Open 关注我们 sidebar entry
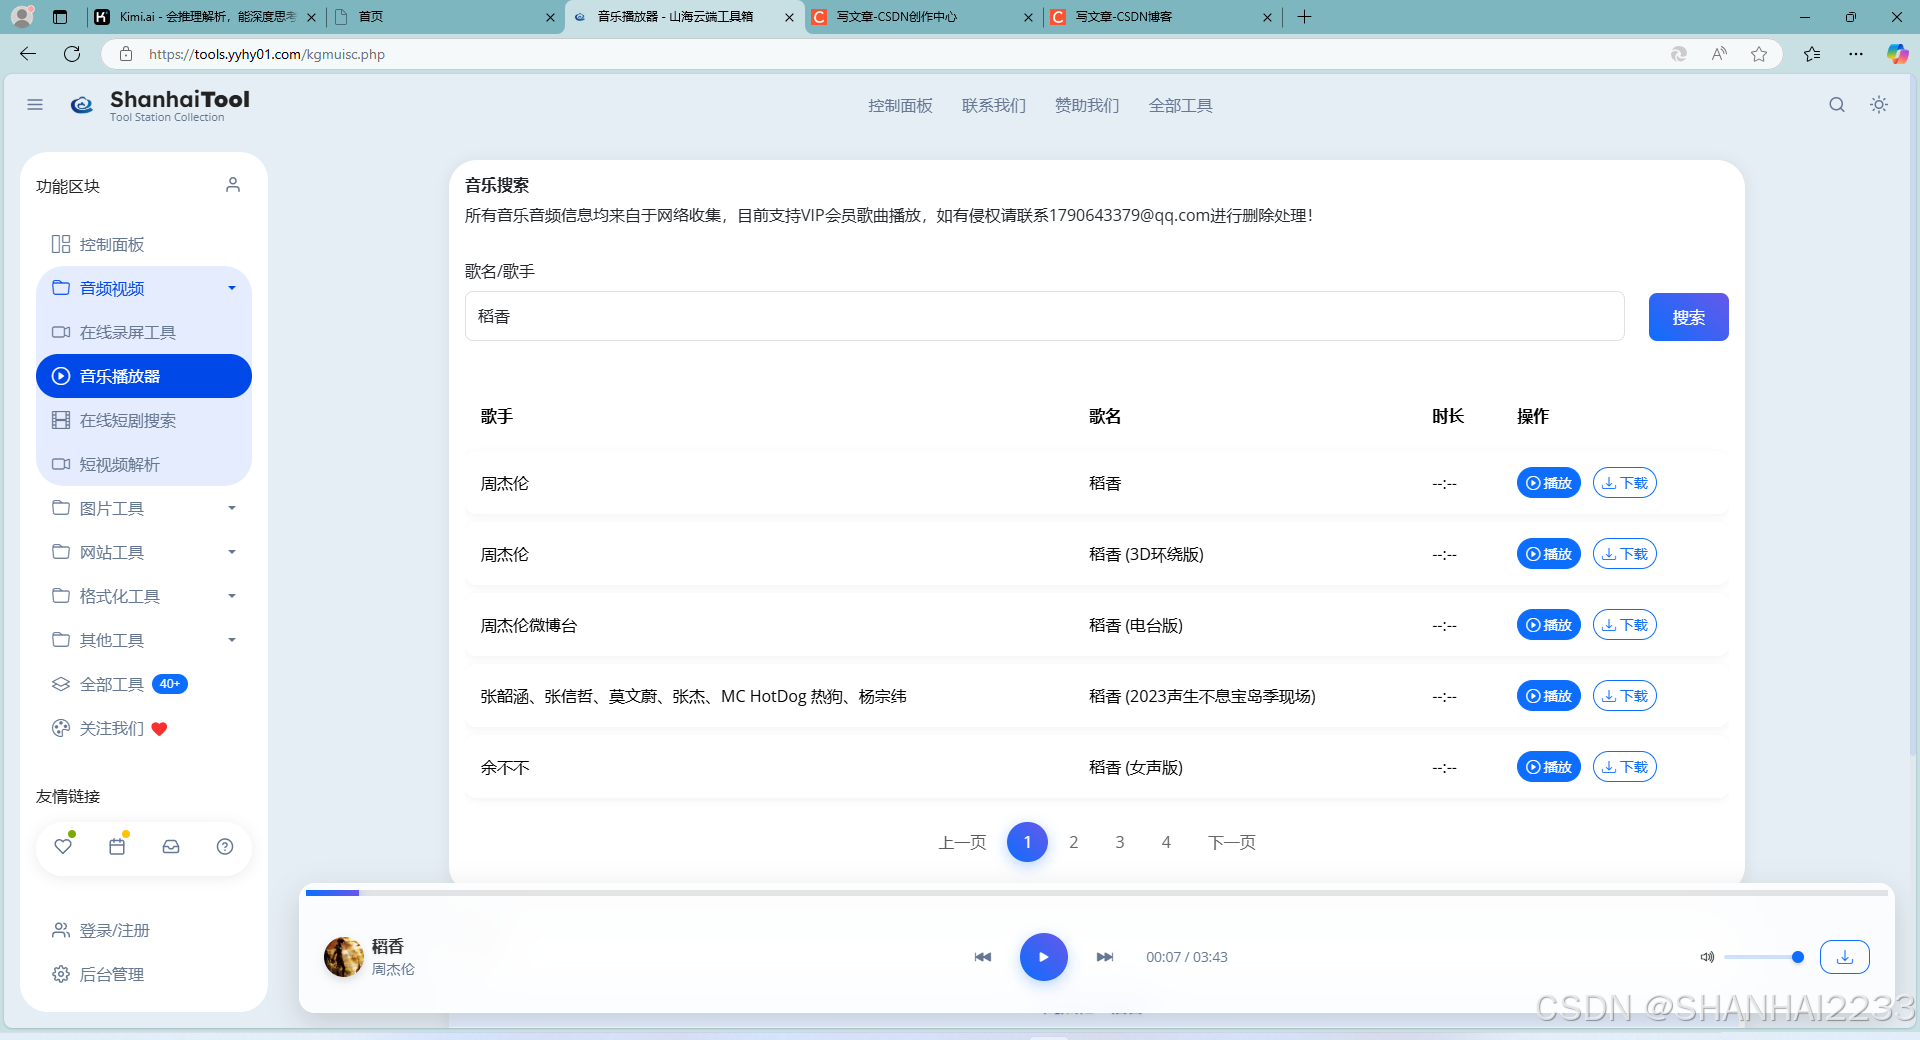The height and width of the screenshot is (1040, 1920). pos(144,728)
